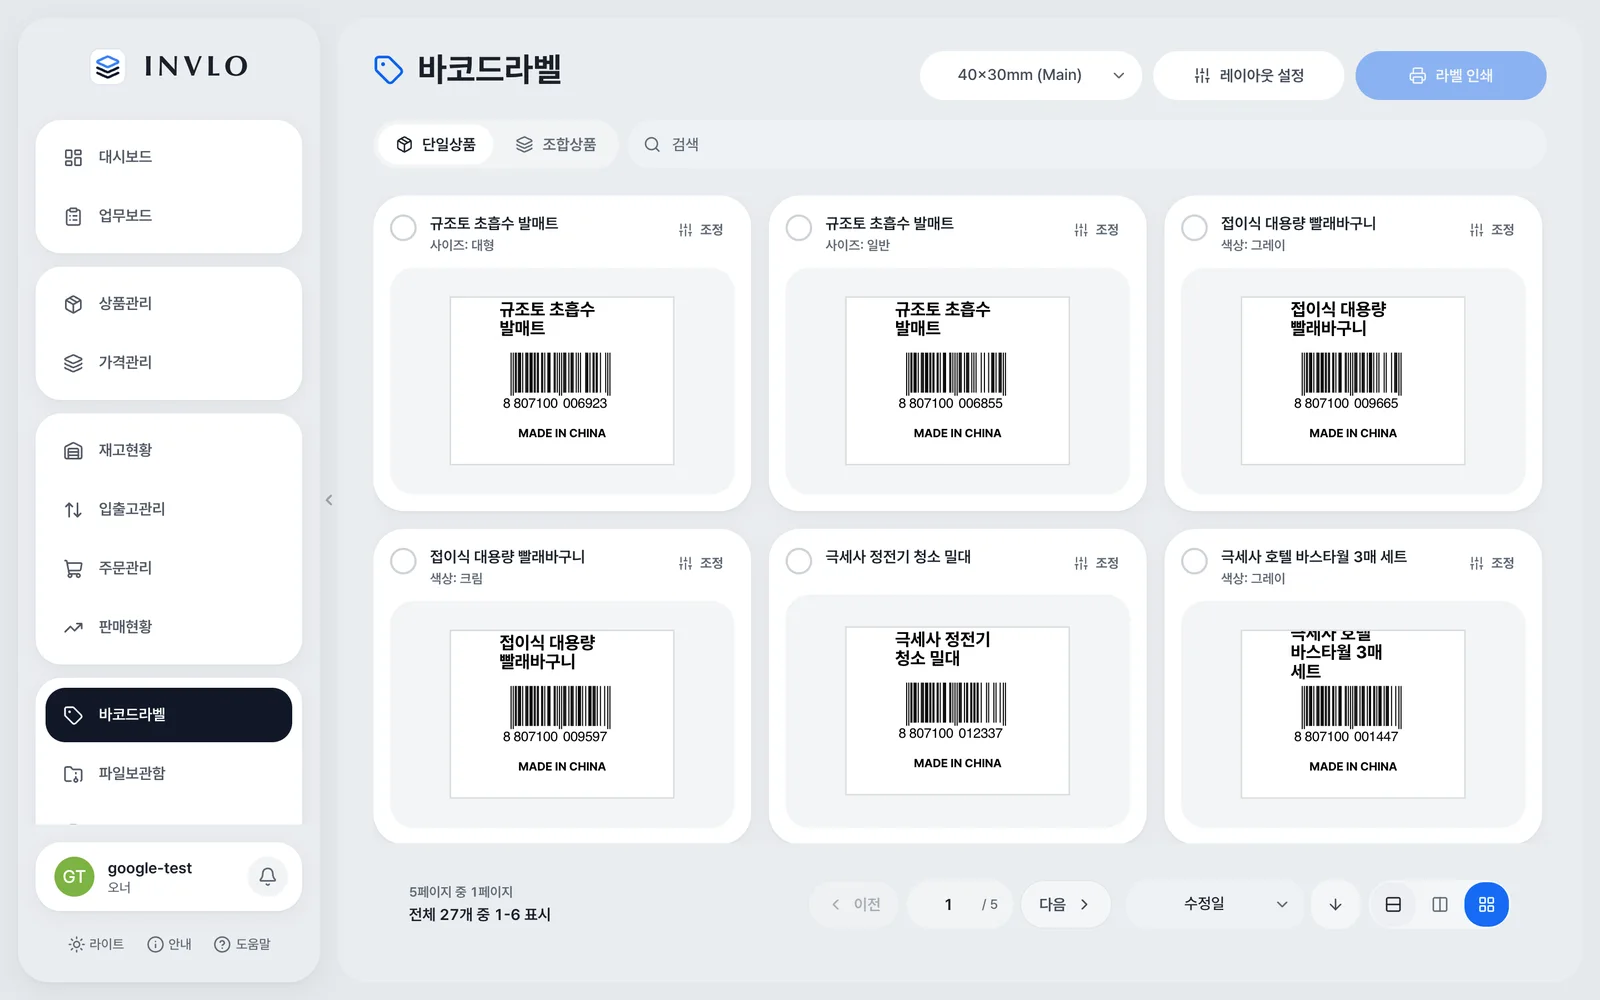Toggle sort direction arrow icon

pyautogui.click(x=1335, y=905)
